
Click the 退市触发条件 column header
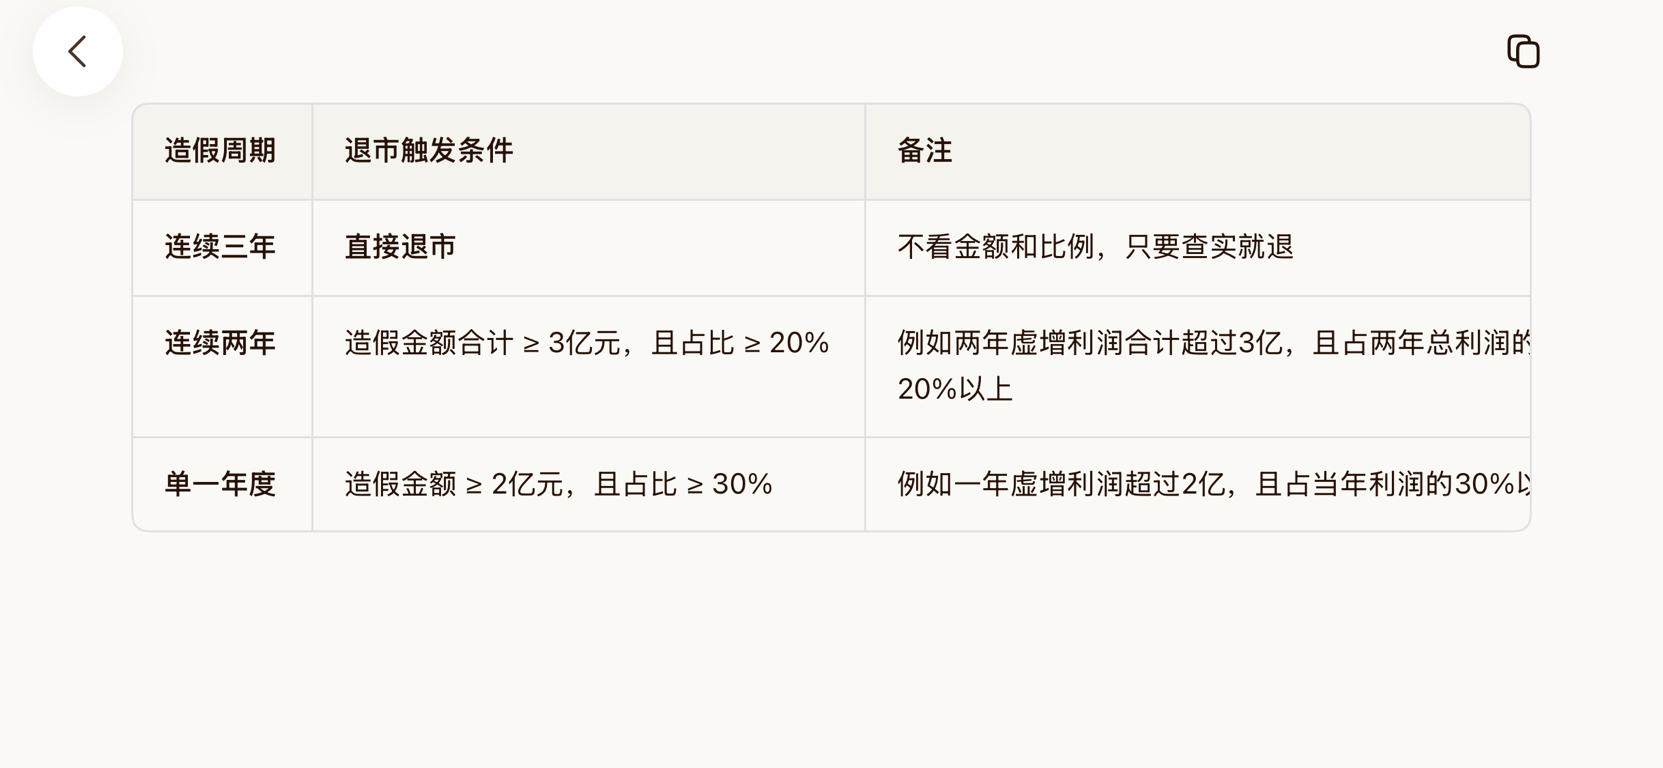tap(428, 151)
